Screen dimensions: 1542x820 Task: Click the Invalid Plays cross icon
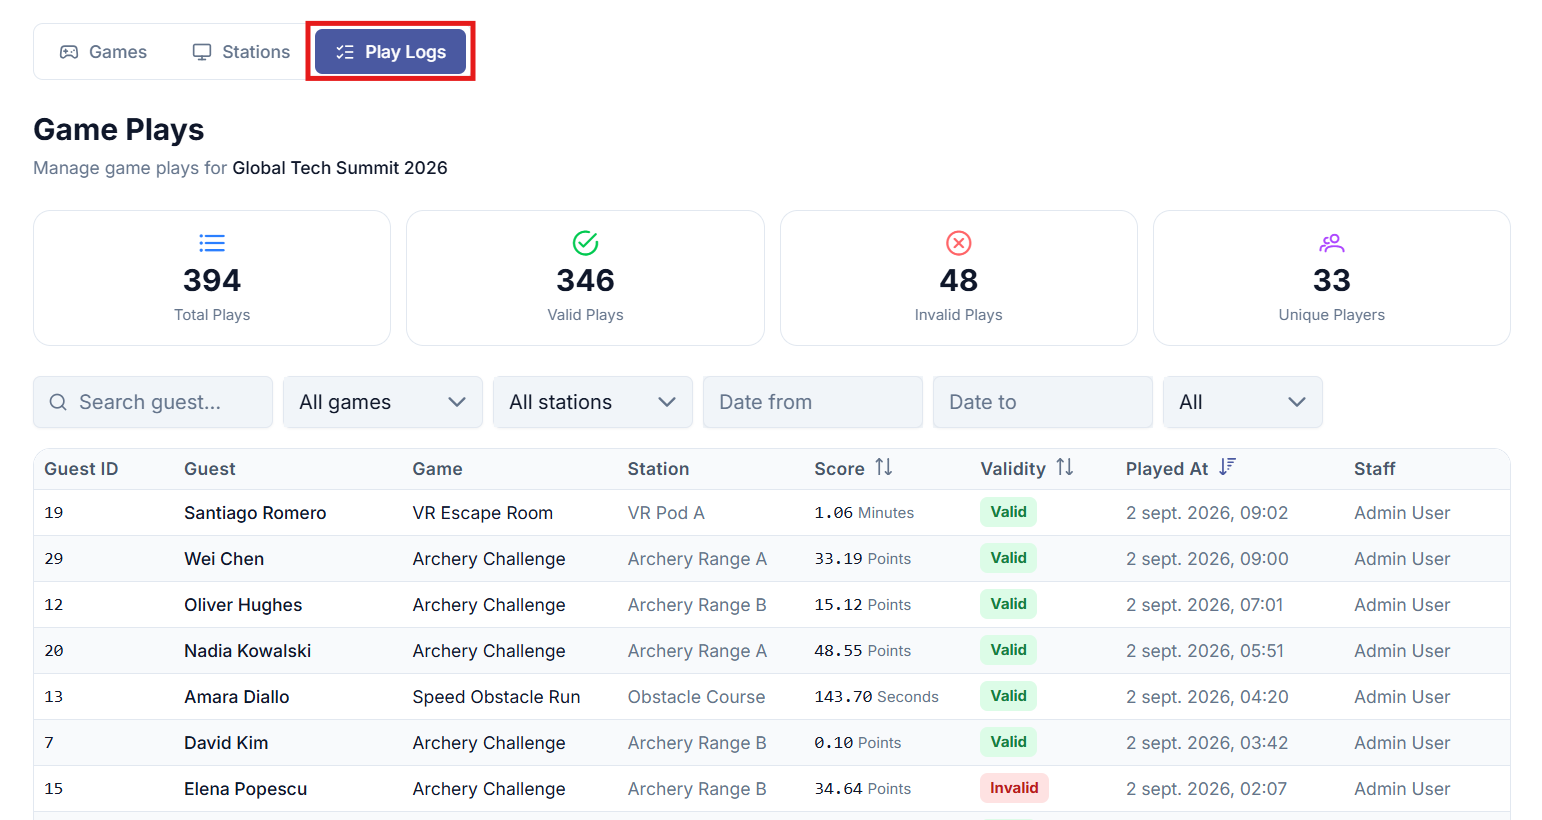958,243
